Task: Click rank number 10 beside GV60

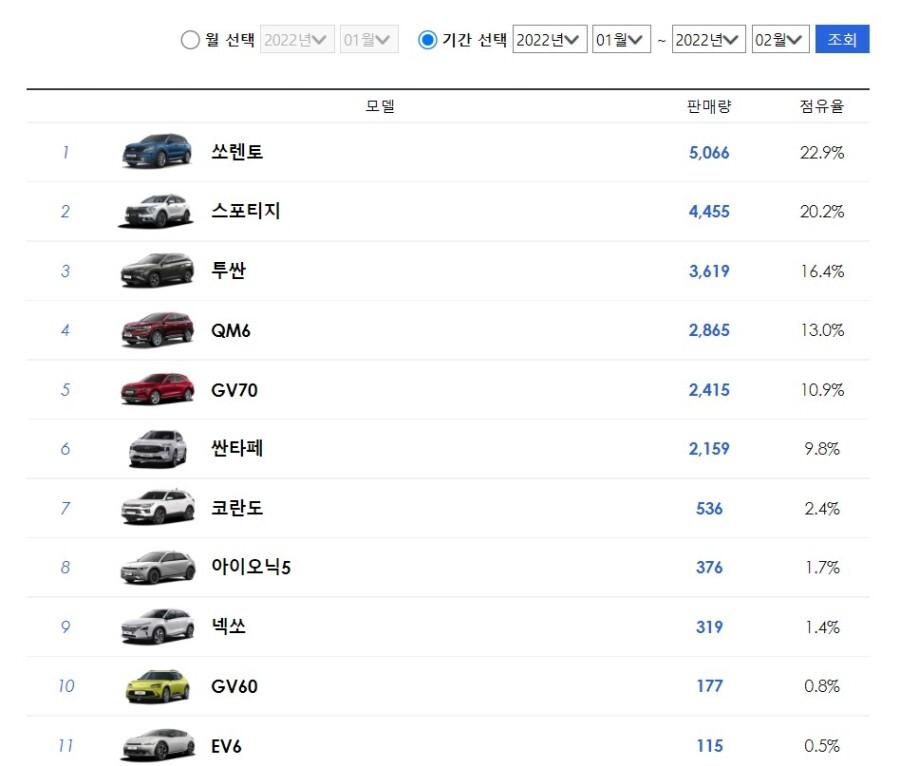Action: coord(66,686)
